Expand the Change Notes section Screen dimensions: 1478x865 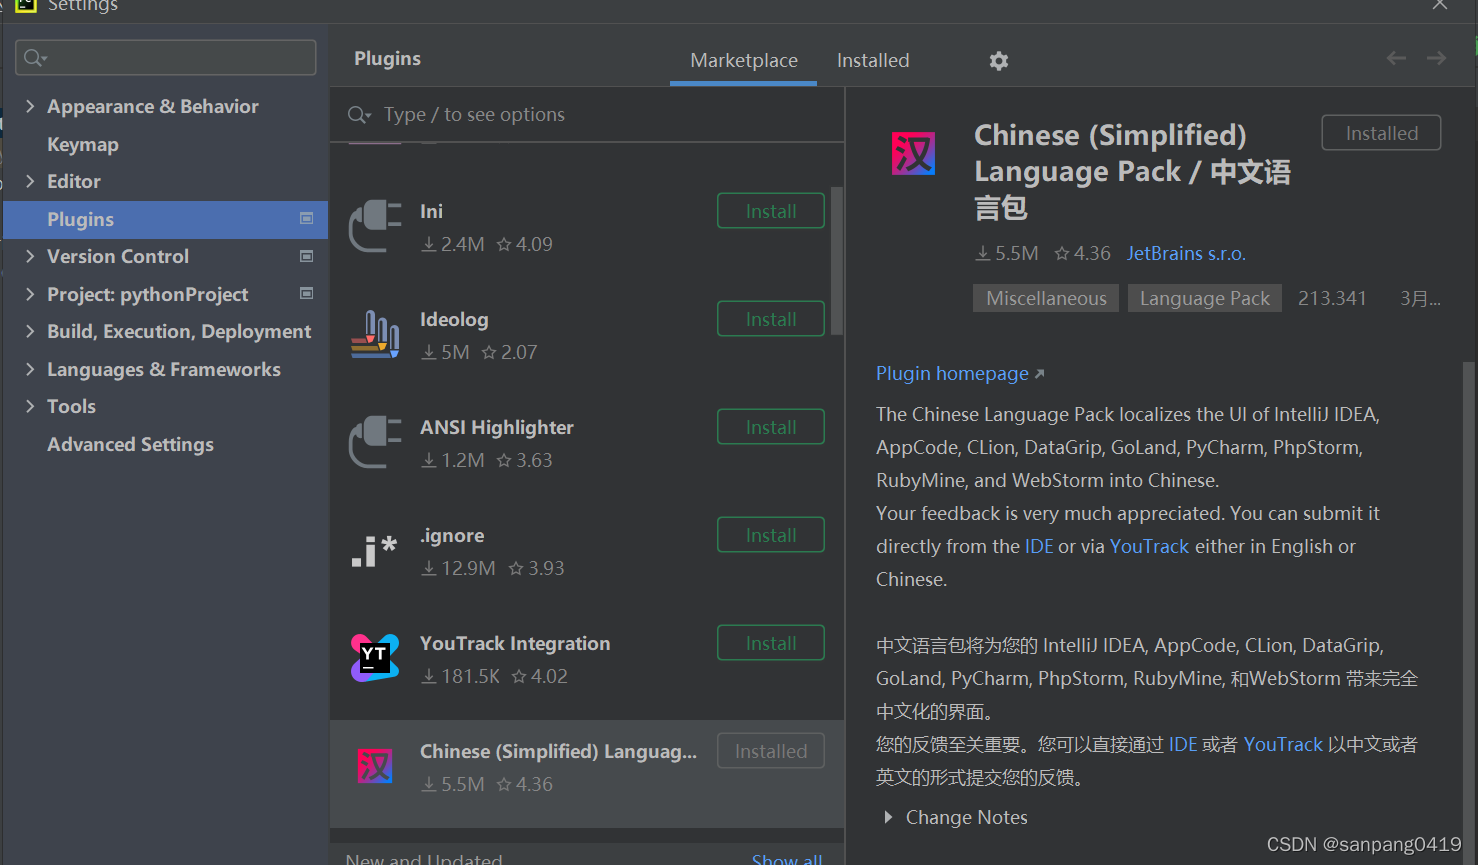click(x=888, y=817)
